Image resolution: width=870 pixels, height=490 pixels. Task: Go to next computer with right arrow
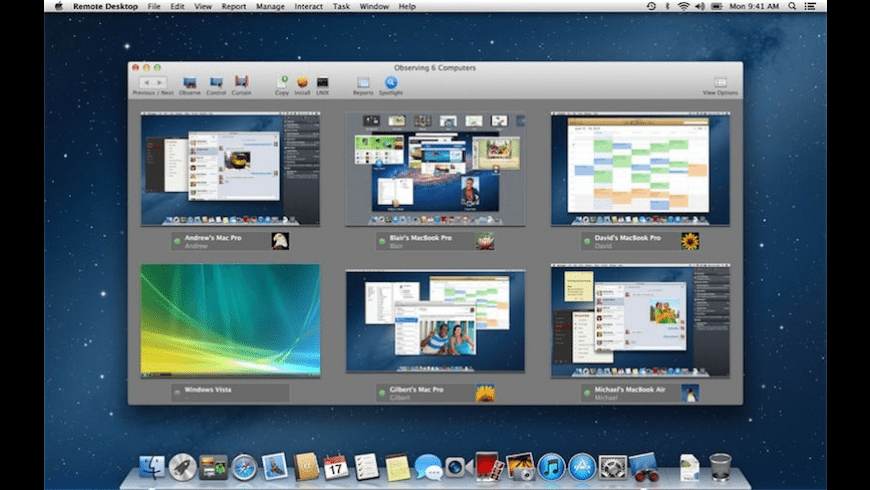(x=160, y=83)
